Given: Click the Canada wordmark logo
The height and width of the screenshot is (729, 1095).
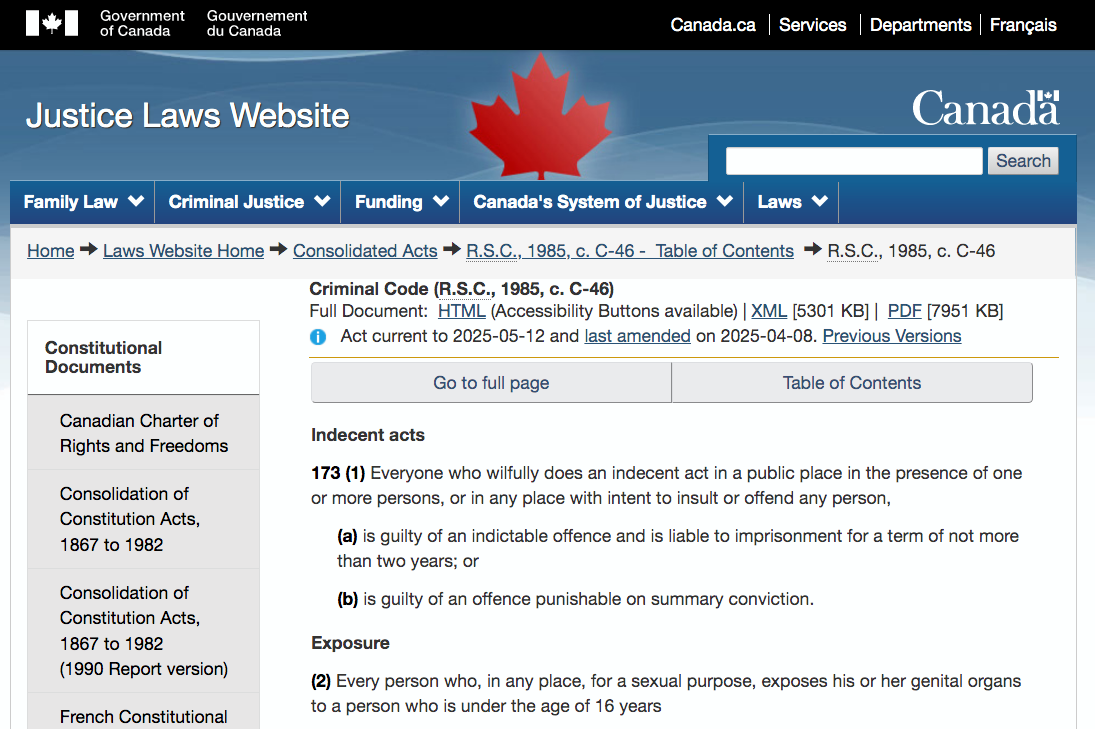Looking at the screenshot, I should tap(985, 108).
